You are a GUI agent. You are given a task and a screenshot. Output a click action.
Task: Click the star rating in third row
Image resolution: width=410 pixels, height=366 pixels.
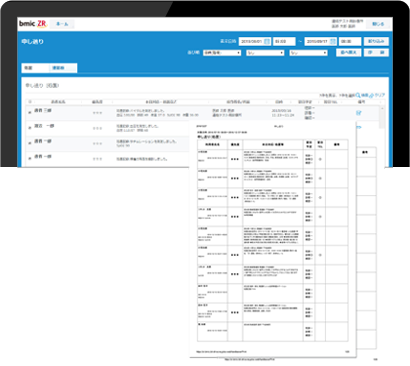[97, 144]
